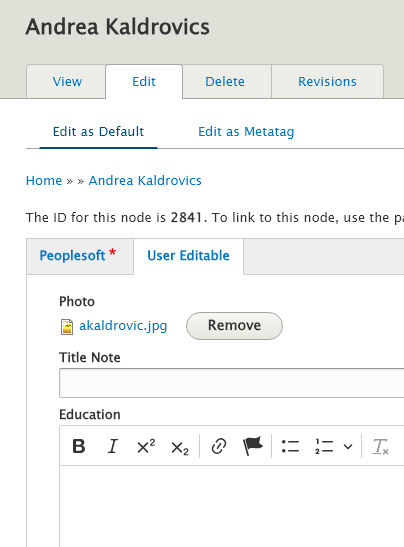Open the Delete tab
The height and width of the screenshot is (547, 404).
[x=227, y=82]
